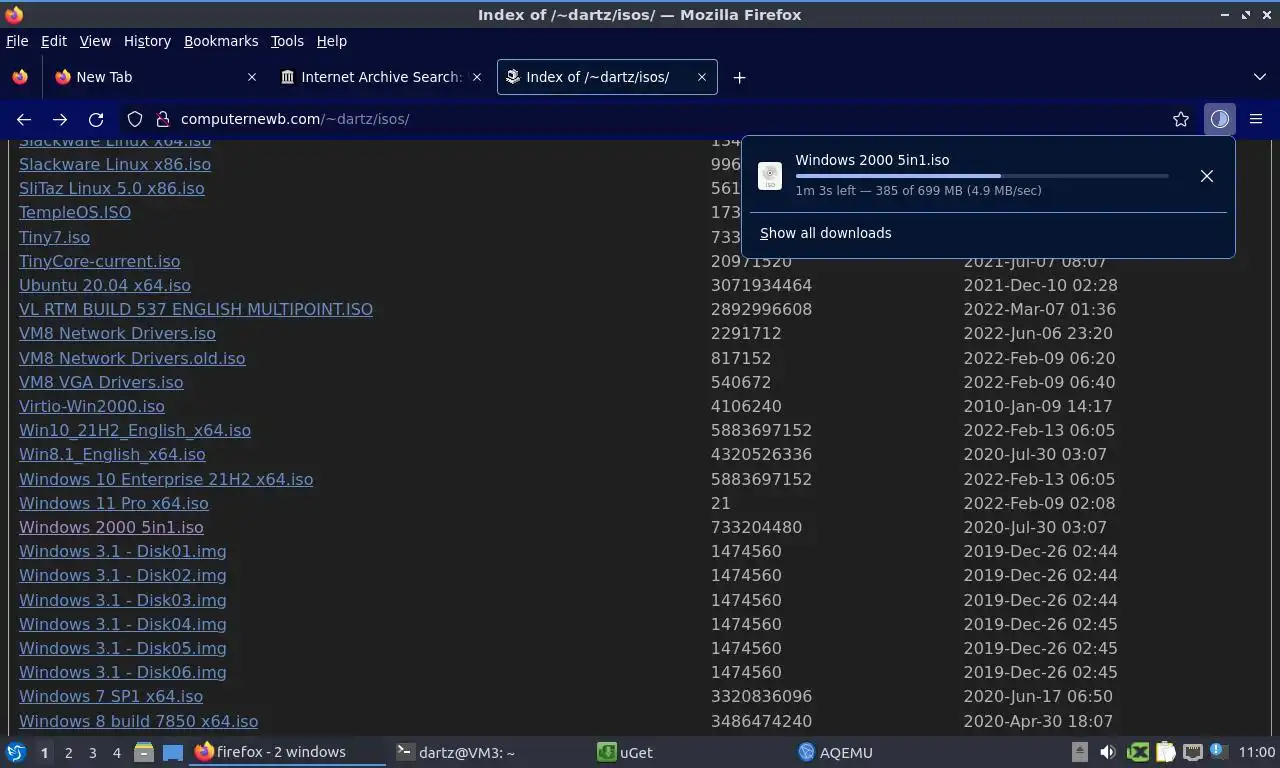
Task: Open the file manager from the taskbar
Action: click(144, 752)
